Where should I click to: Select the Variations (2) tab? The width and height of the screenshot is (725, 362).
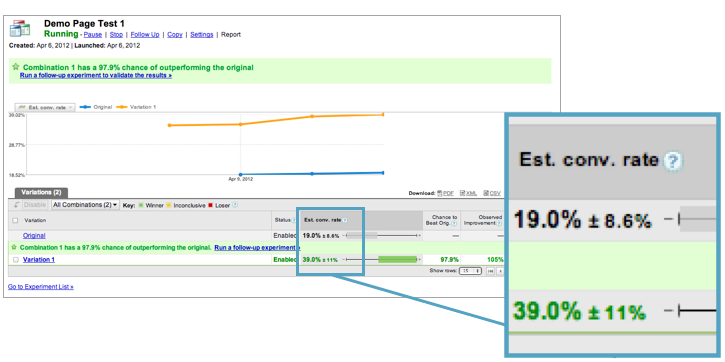click(41, 192)
